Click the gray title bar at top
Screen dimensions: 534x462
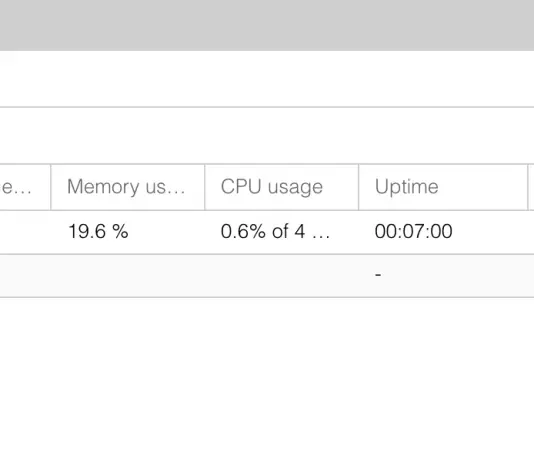click(267, 25)
